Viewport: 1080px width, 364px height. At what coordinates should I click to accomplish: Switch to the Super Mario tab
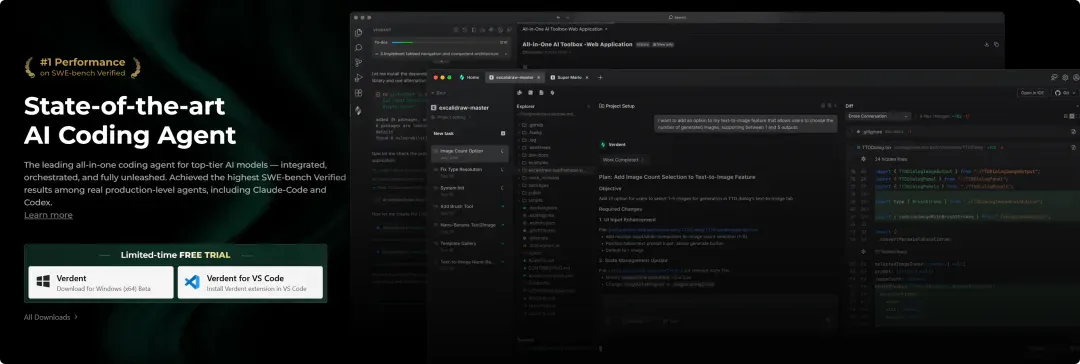click(x=568, y=77)
